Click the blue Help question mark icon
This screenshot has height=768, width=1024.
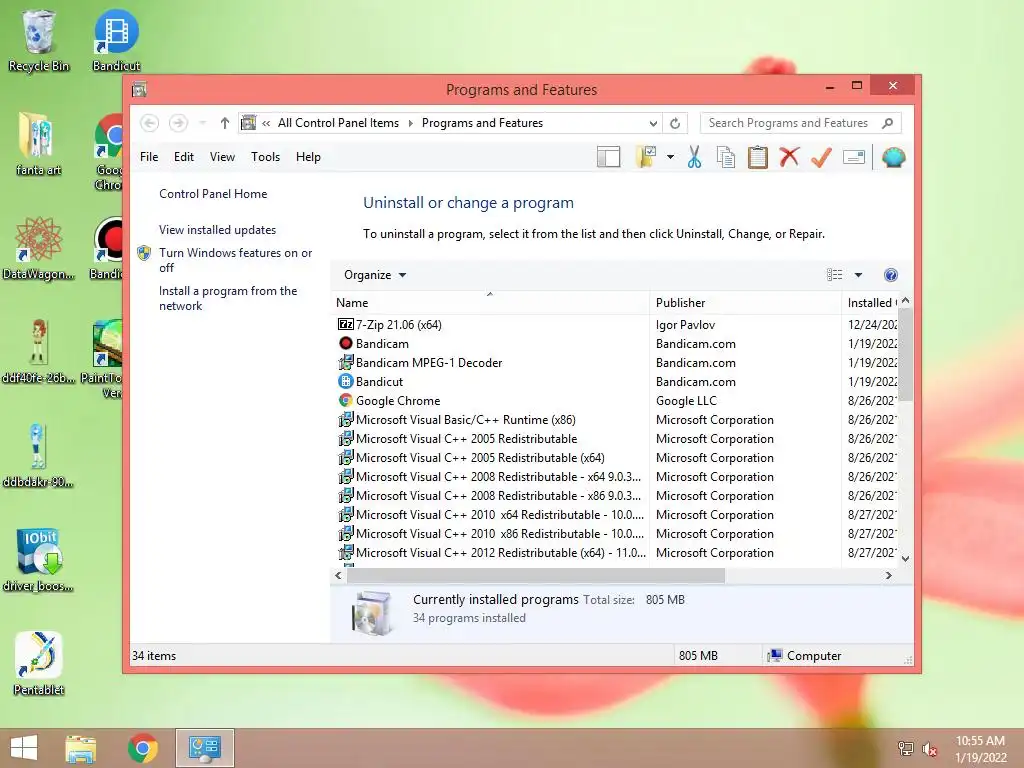point(891,275)
